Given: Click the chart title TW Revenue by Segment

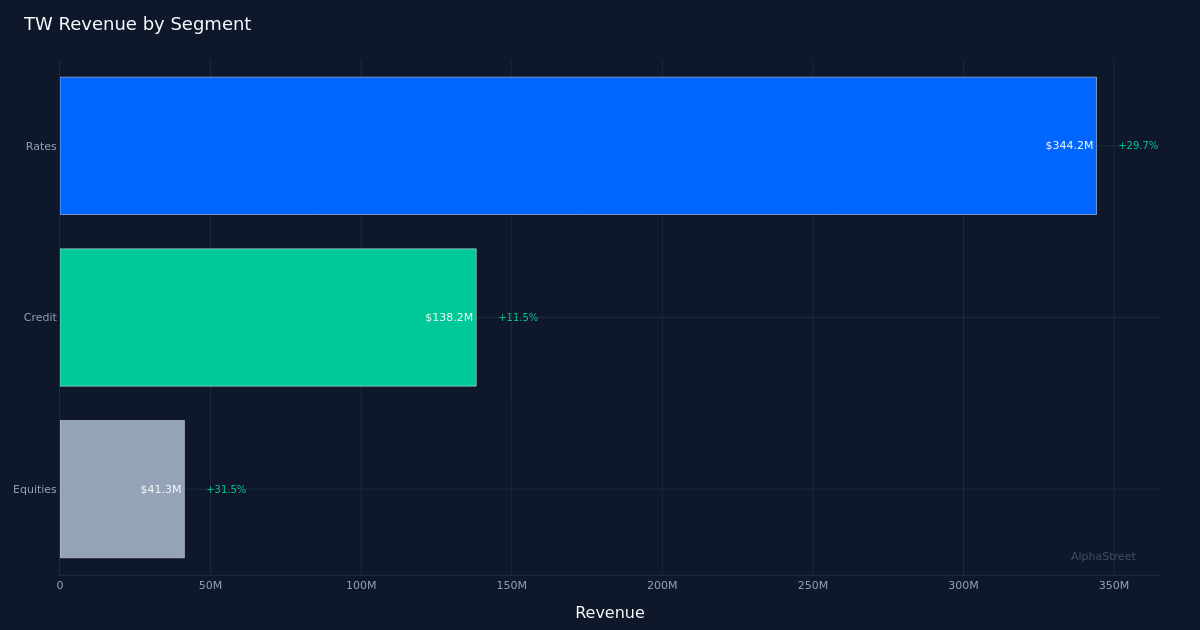Looking at the screenshot, I should pyautogui.click(x=137, y=25).
